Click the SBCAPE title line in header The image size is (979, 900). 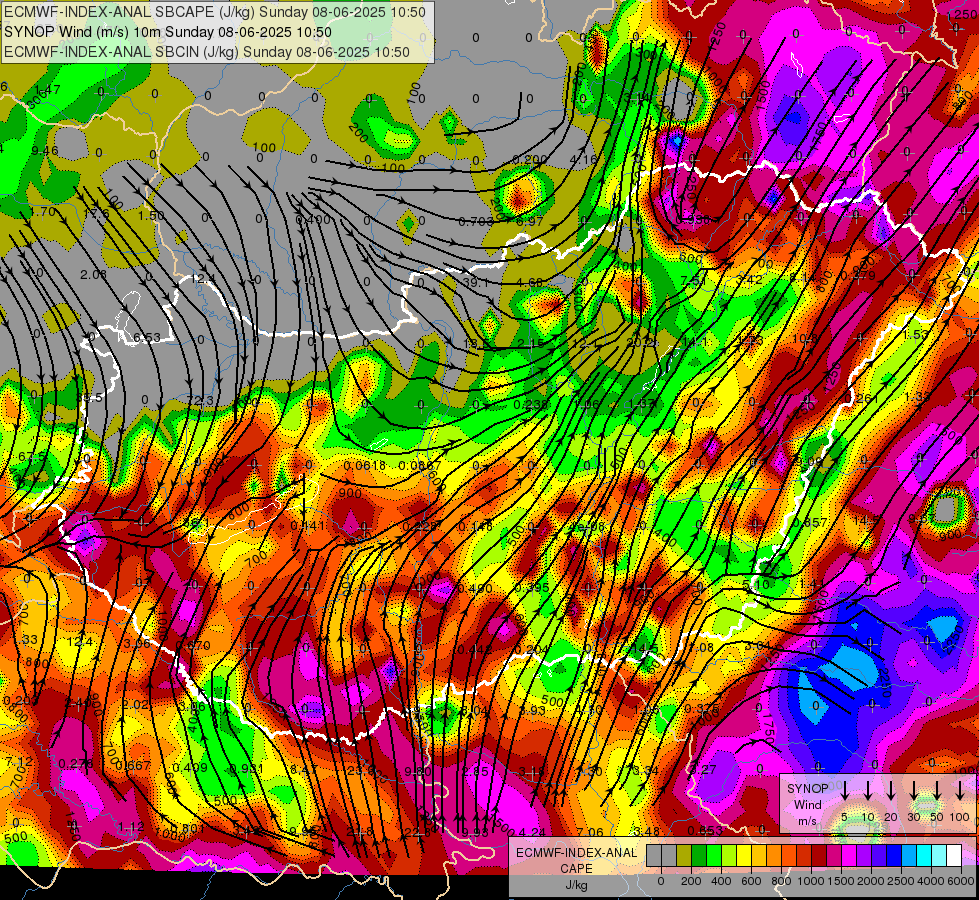point(215,12)
